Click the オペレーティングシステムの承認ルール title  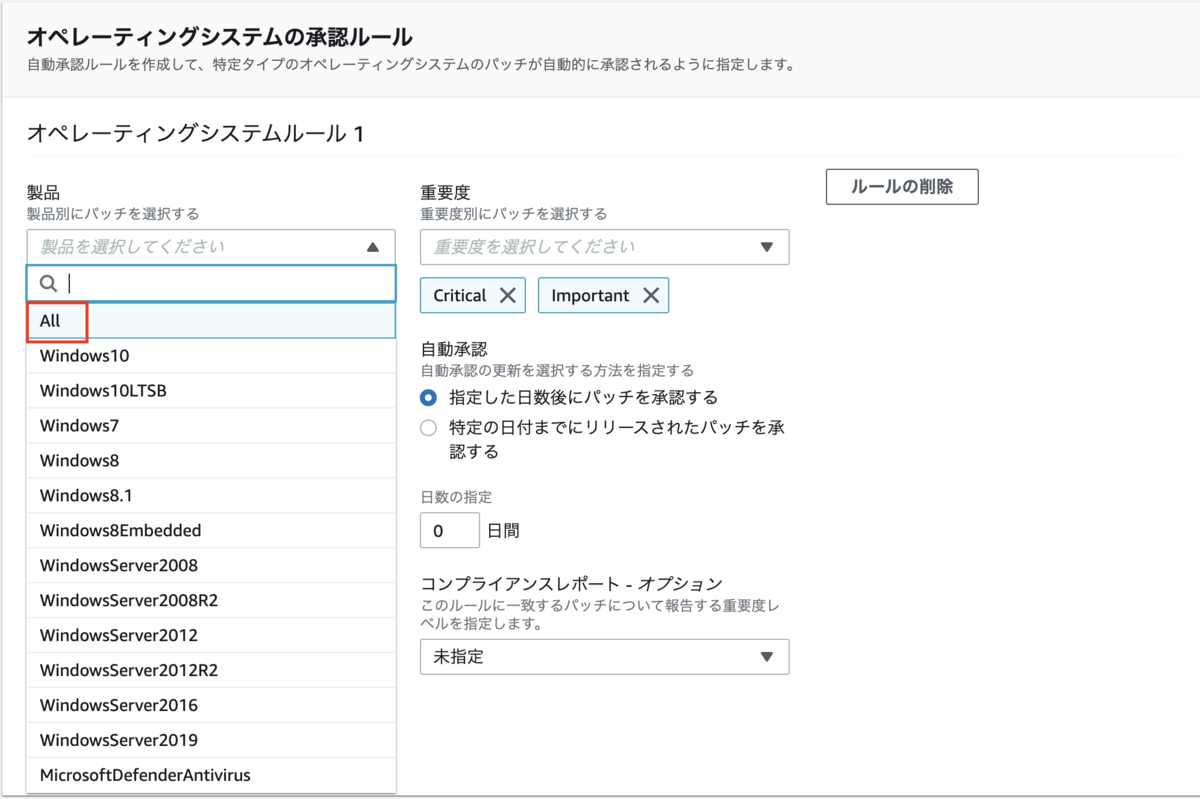coord(219,38)
